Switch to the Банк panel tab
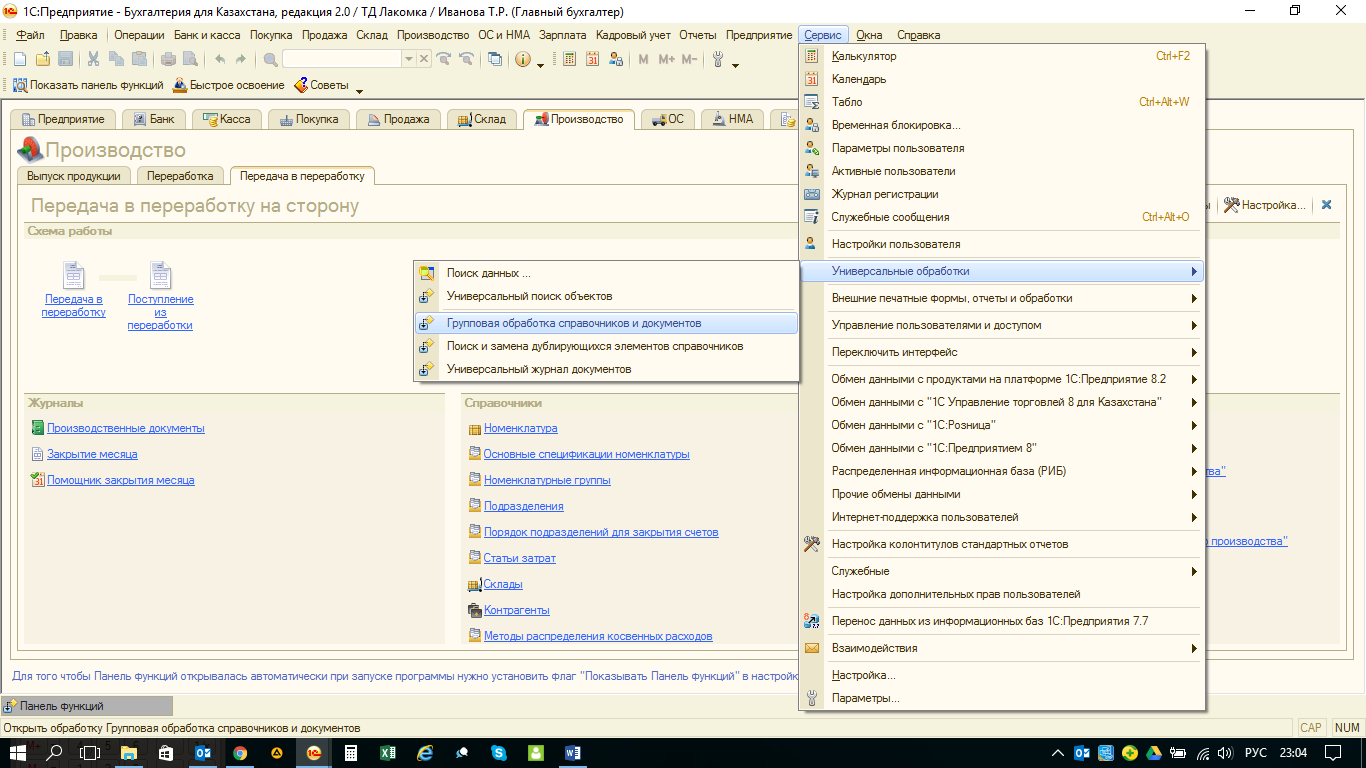Screen dimensions: 1366x768 point(154,119)
